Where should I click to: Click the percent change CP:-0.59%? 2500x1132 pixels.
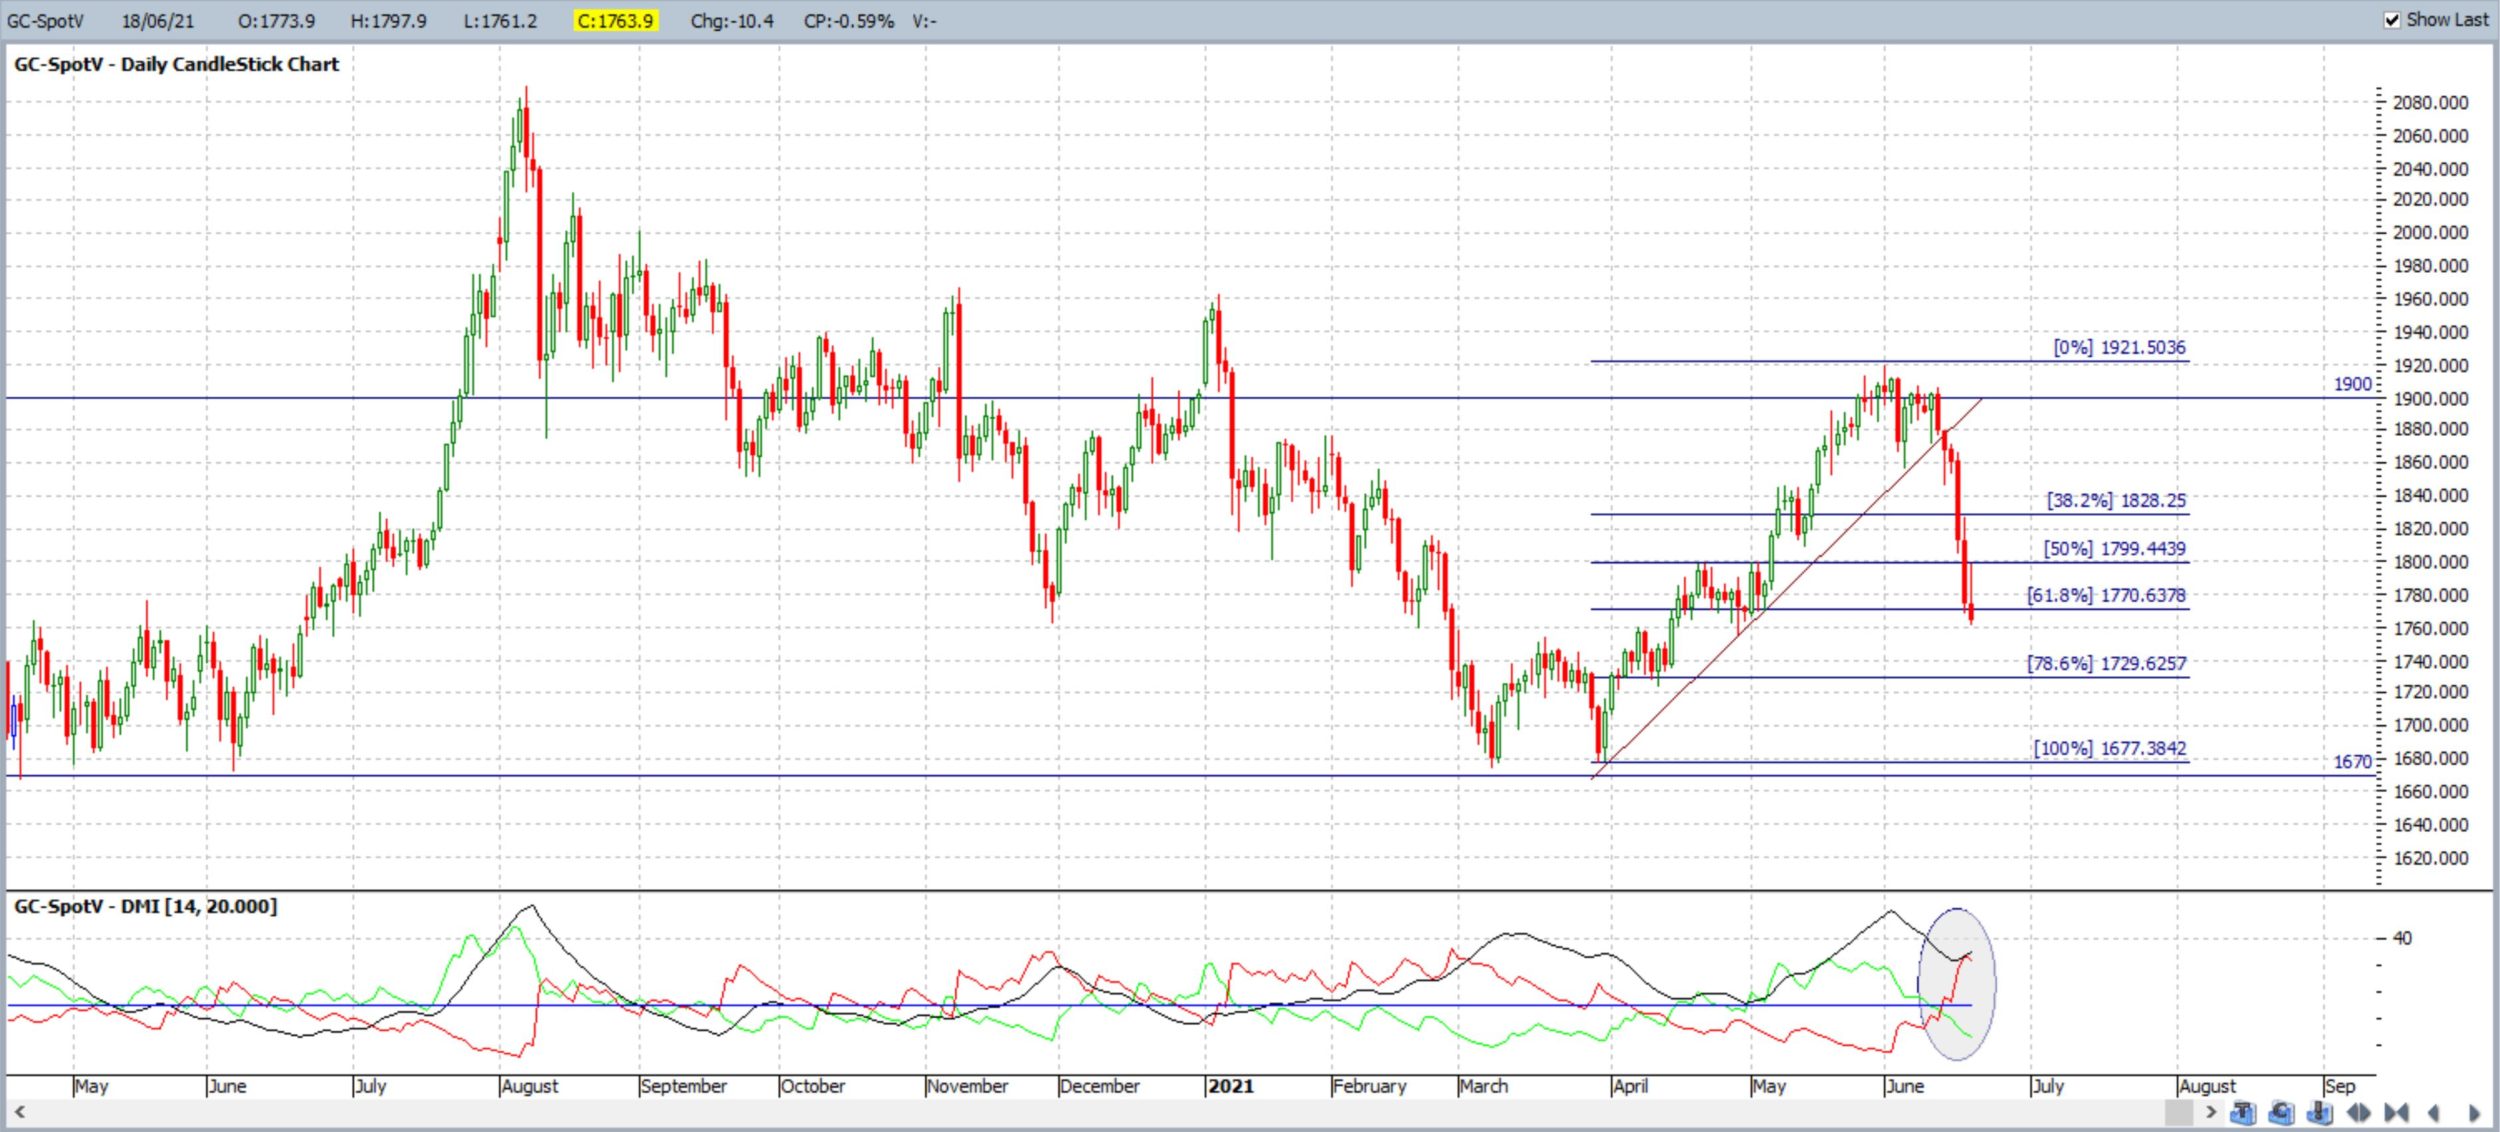point(849,21)
